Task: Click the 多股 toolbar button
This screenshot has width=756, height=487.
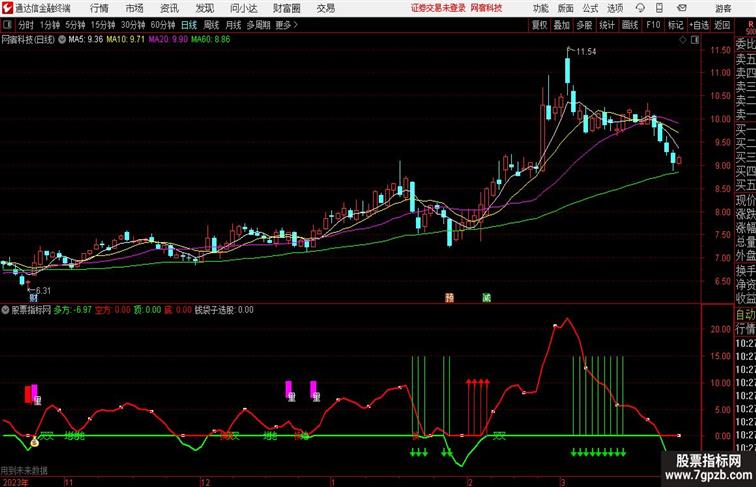Action: (584, 25)
